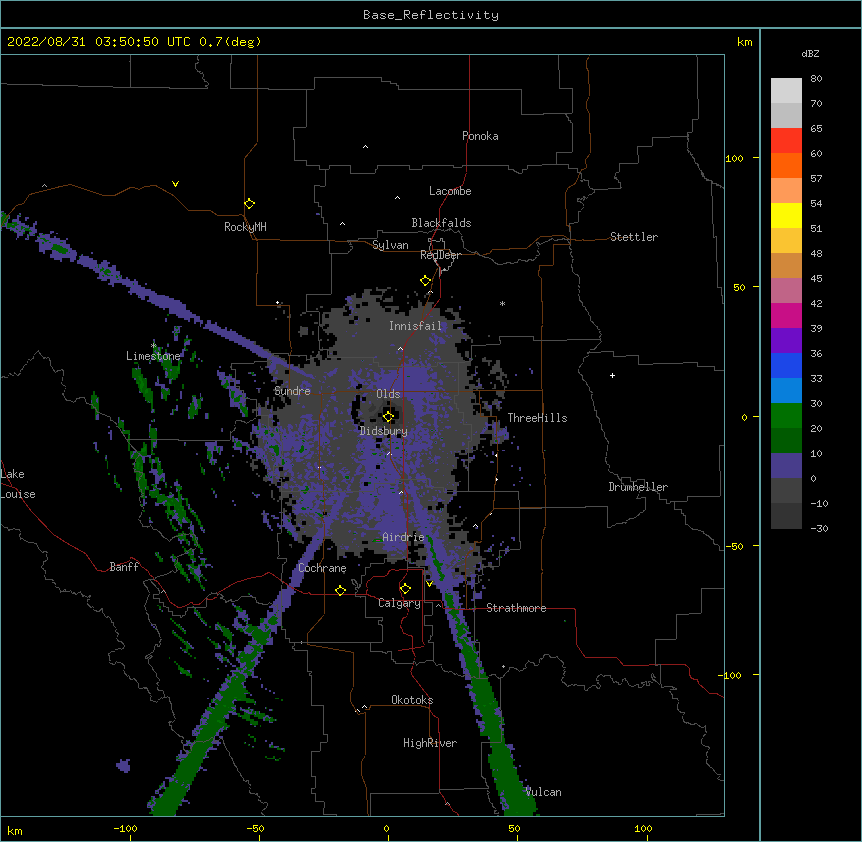
Task: Click the km unit label at top right
Action: pos(744,42)
